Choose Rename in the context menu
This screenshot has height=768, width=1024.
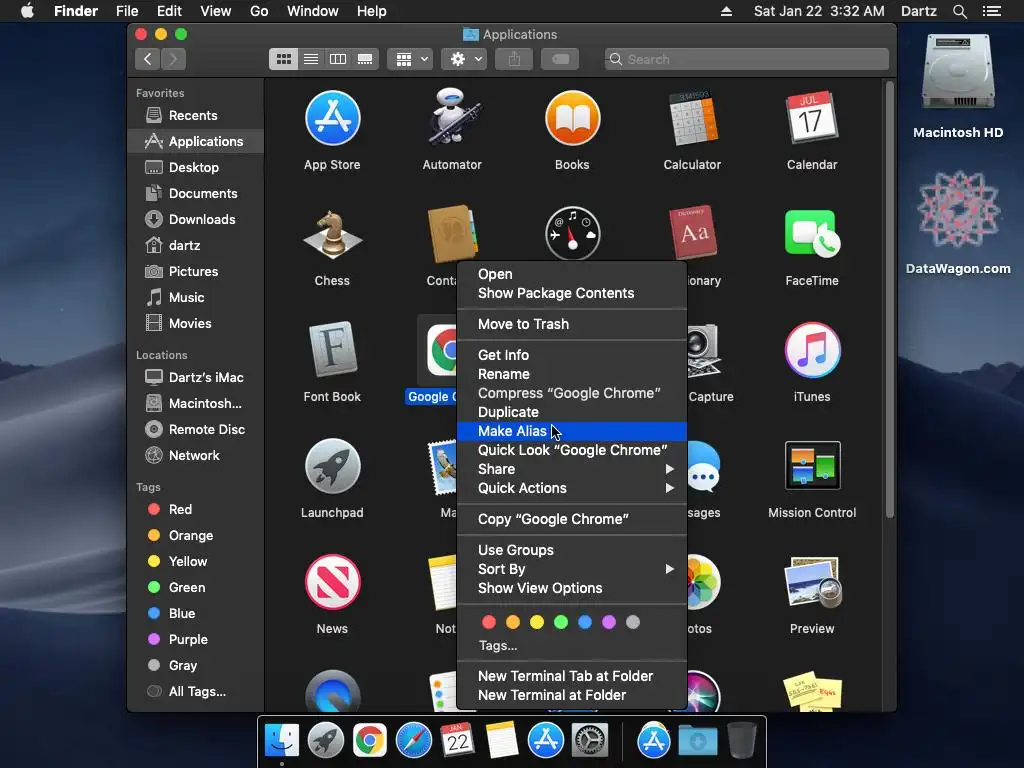coord(572,374)
